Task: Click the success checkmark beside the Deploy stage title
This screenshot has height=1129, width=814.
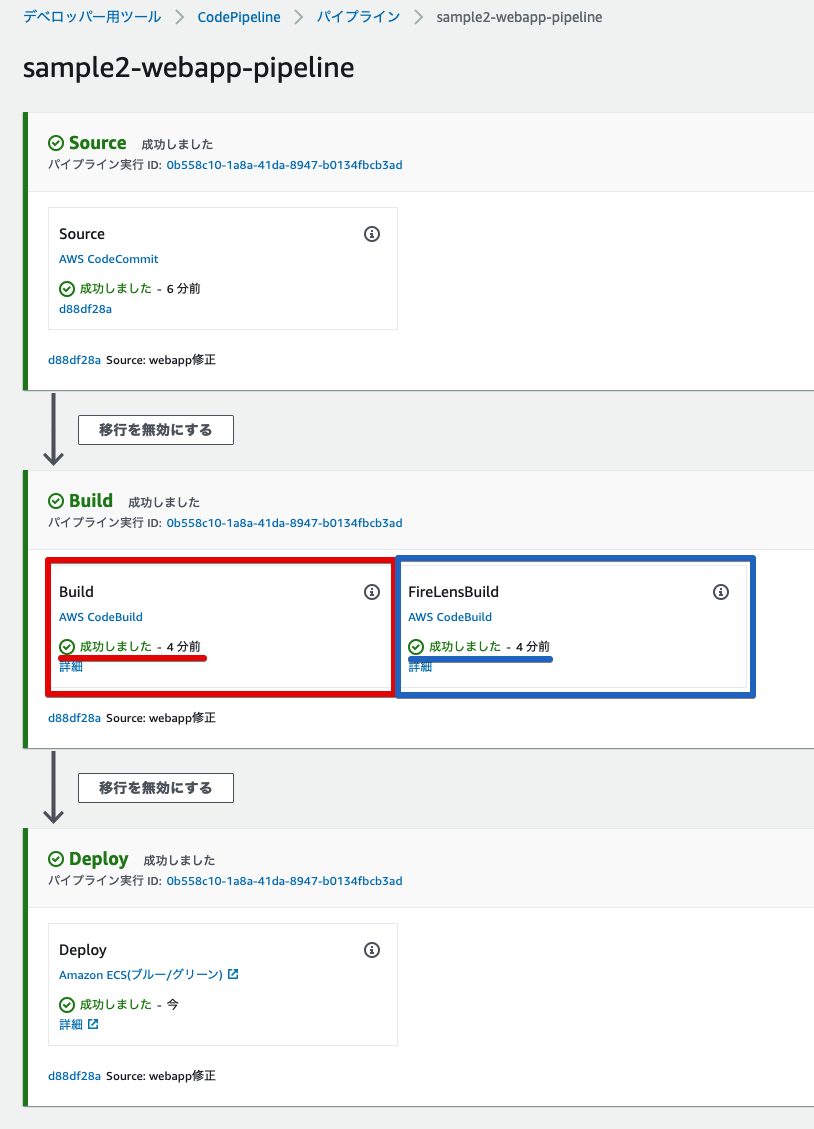Action: click(x=56, y=858)
